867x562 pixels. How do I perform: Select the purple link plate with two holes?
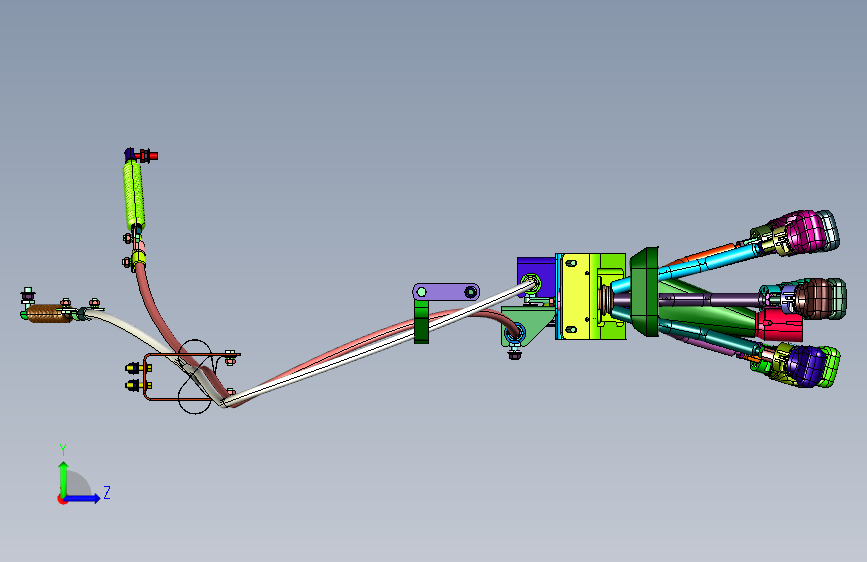(x=446, y=292)
